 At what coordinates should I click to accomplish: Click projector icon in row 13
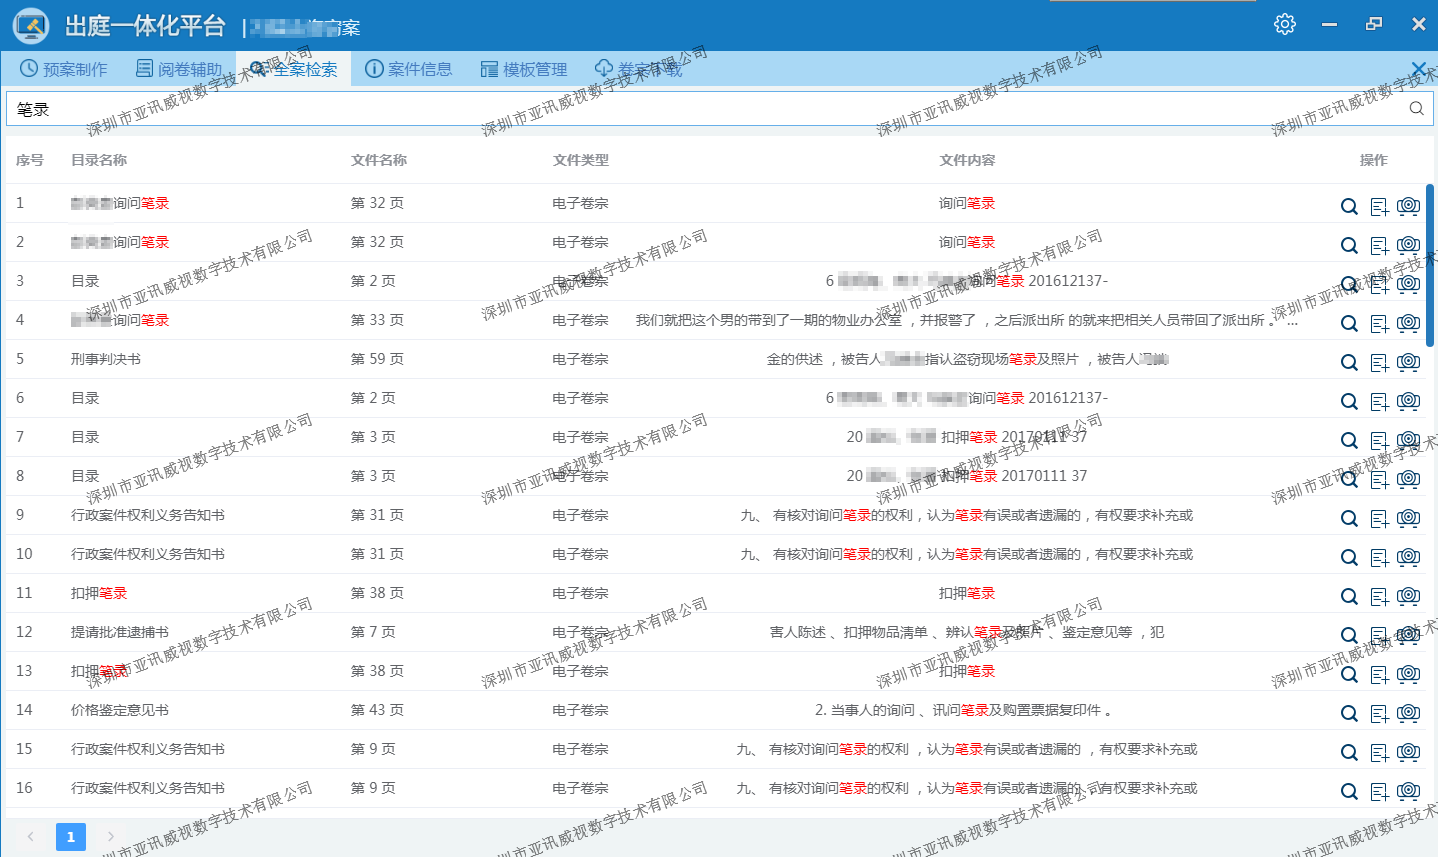pyautogui.click(x=1408, y=674)
